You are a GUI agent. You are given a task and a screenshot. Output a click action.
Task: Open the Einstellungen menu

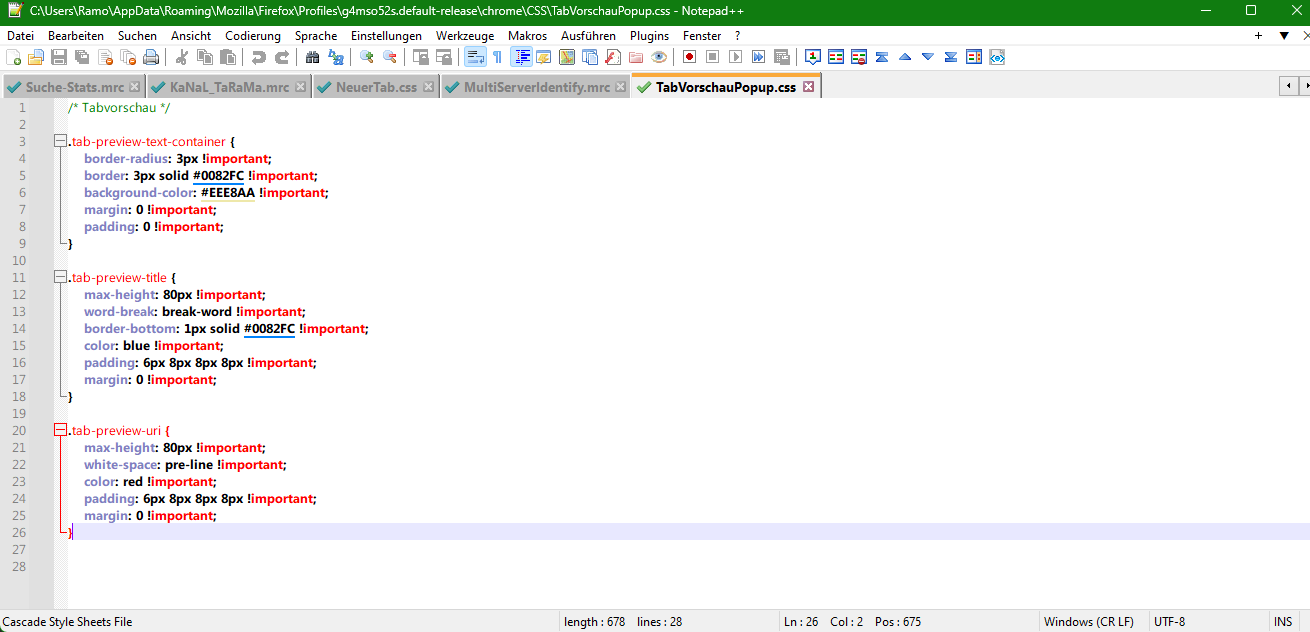tap(386, 35)
